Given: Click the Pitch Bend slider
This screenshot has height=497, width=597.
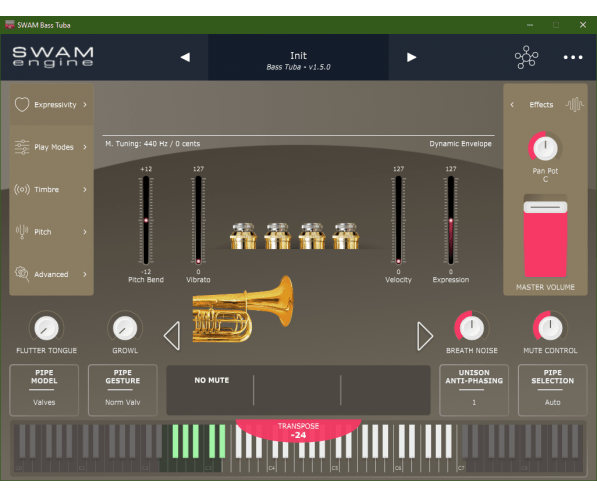Looking at the screenshot, I should point(146,220).
